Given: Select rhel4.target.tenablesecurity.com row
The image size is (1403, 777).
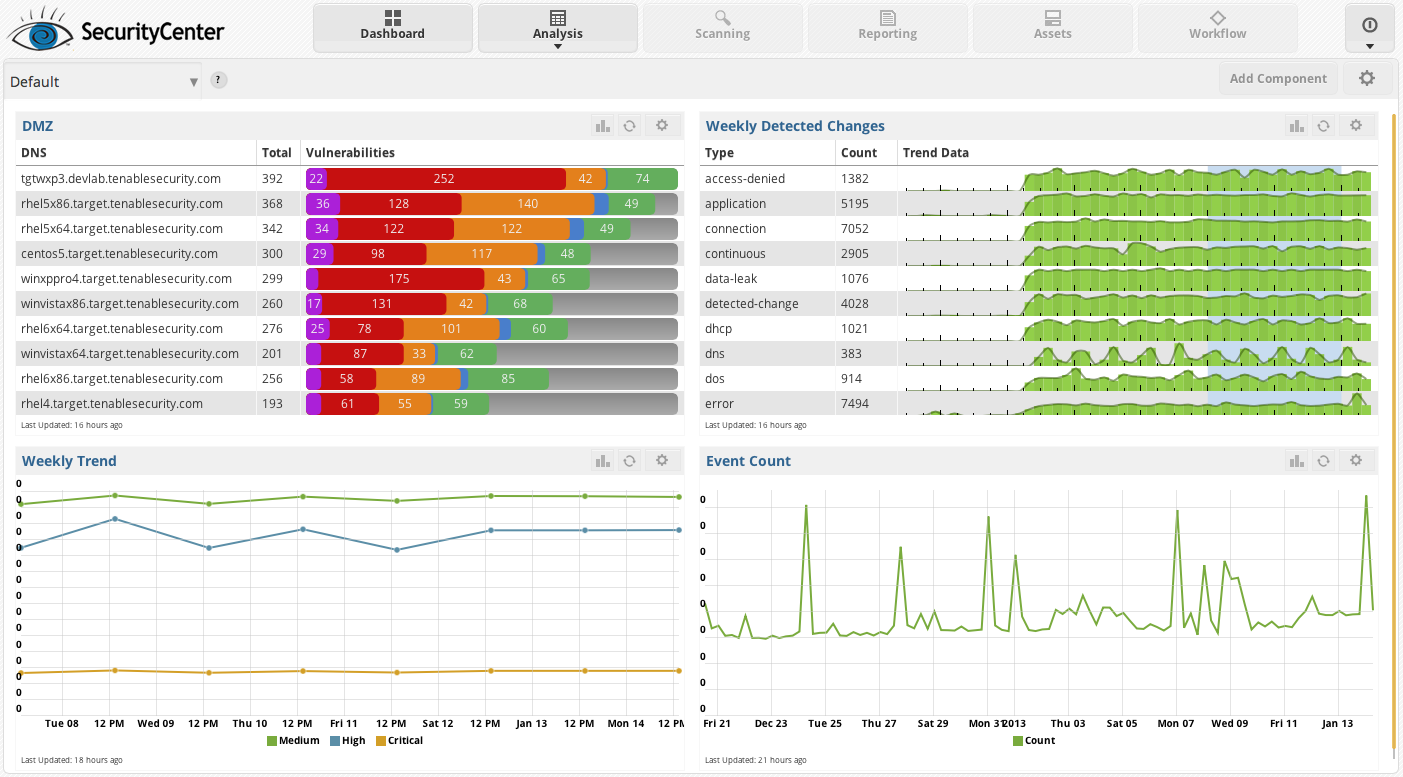Looking at the screenshot, I should tap(349, 404).
